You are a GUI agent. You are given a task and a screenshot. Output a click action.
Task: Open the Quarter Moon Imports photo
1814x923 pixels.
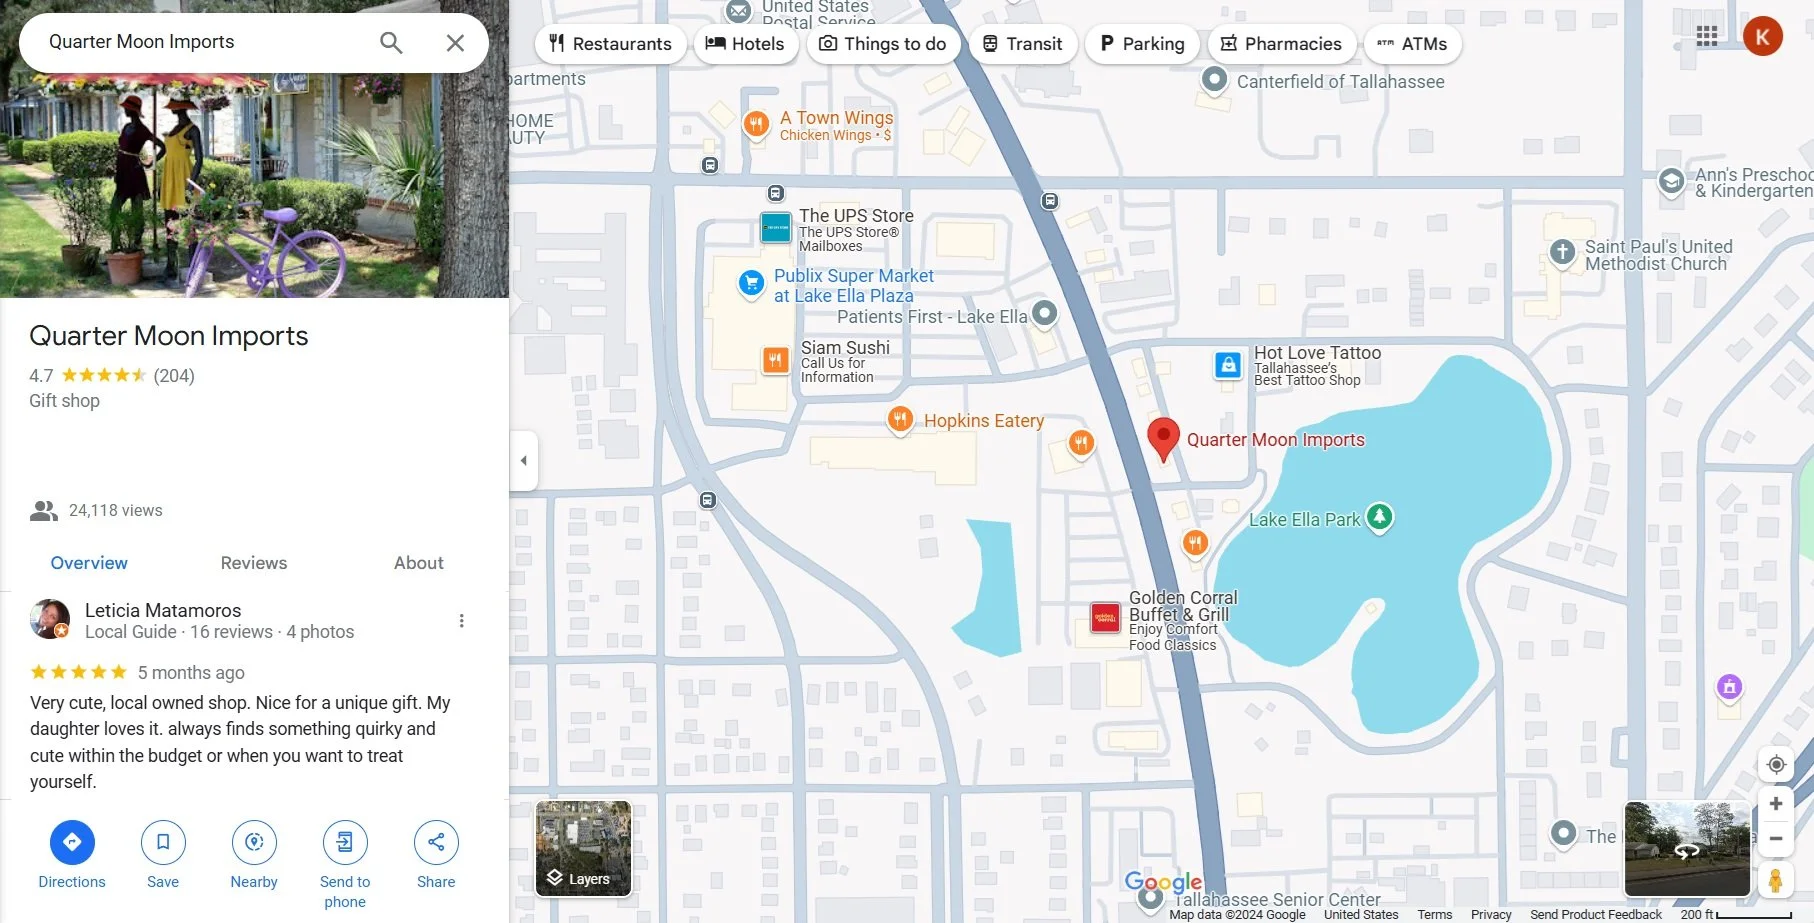(254, 185)
